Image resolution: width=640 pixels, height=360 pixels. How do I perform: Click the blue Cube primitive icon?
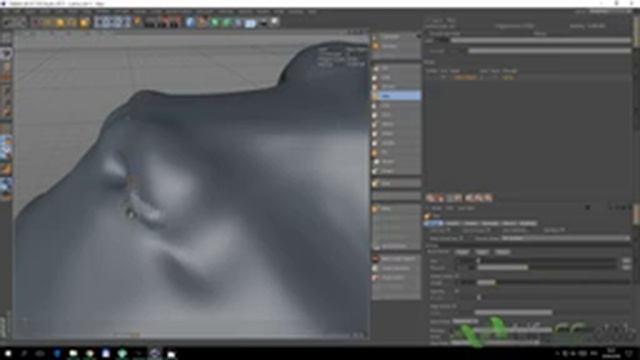190,22
